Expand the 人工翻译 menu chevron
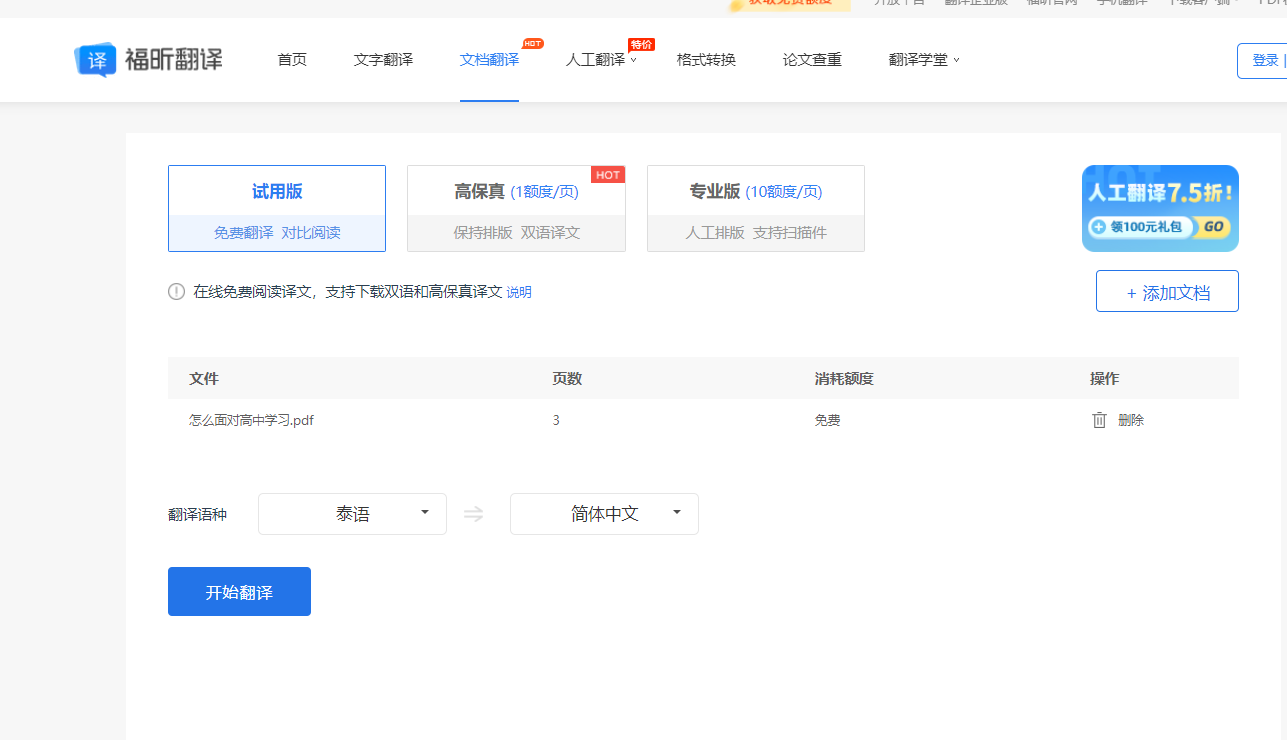 click(634, 60)
